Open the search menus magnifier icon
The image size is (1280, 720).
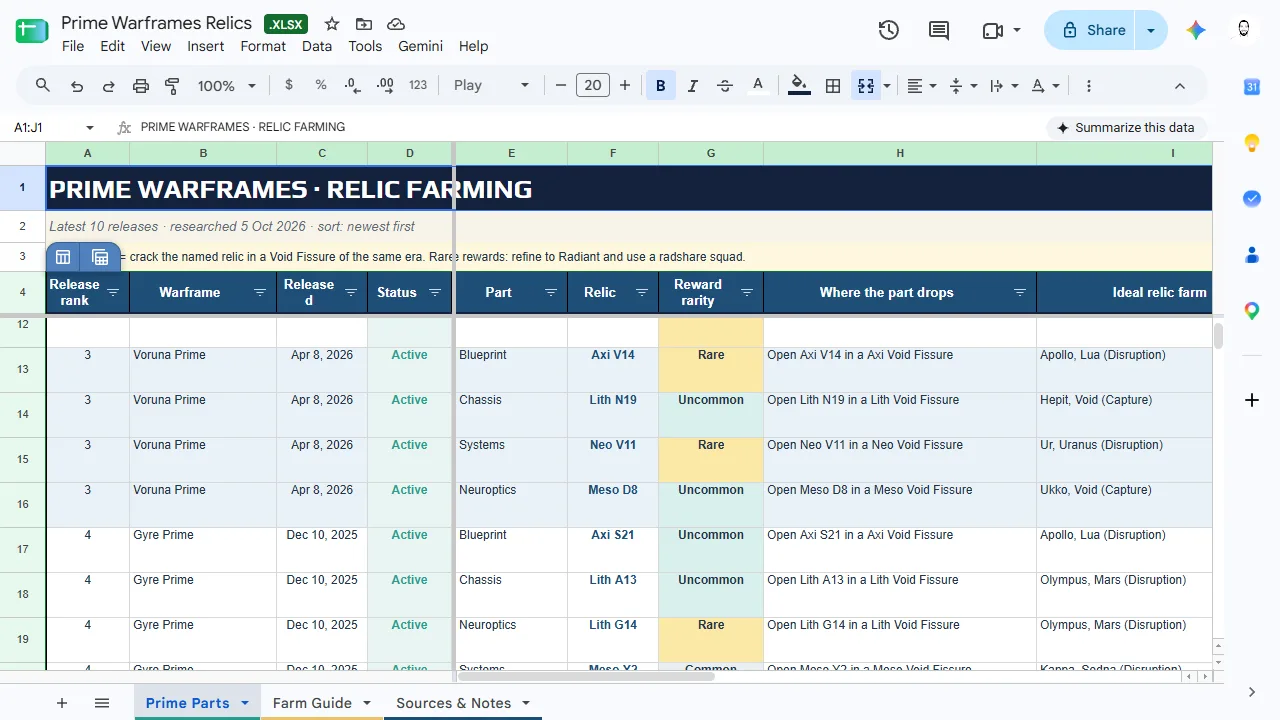pos(43,86)
